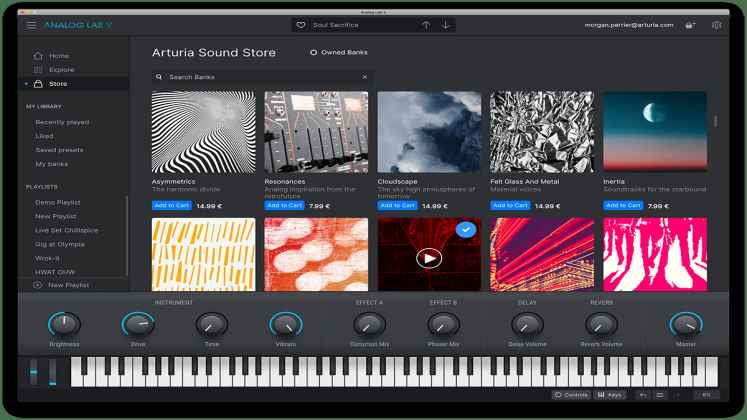Add Cloudscape bank to cart
The image size is (747, 420).
click(397, 205)
